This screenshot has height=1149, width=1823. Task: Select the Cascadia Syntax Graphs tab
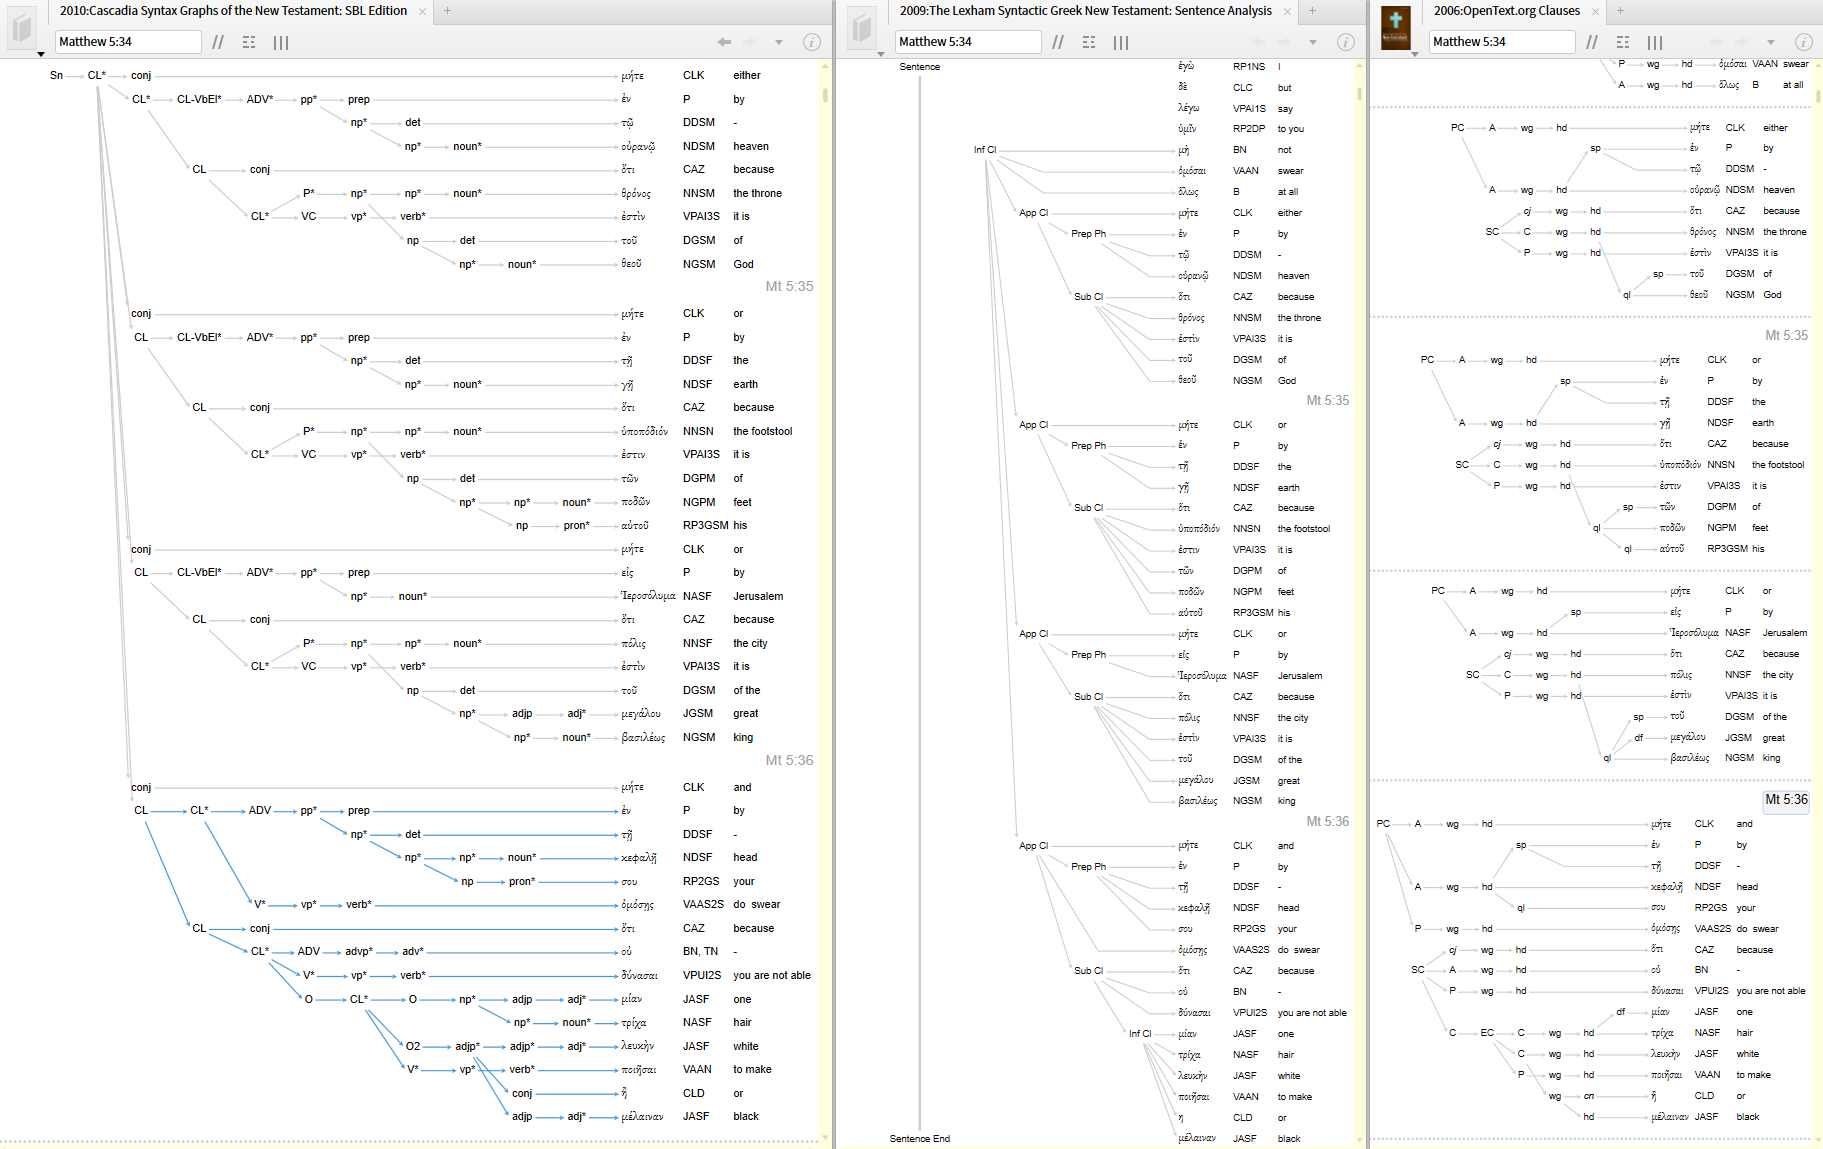point(233,11)
